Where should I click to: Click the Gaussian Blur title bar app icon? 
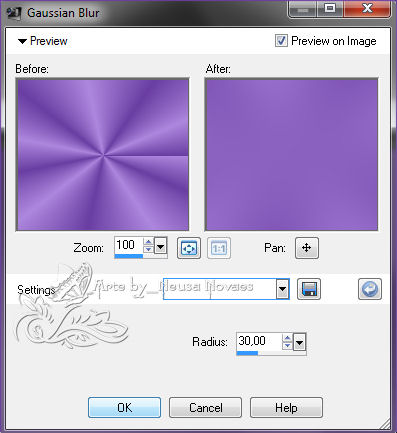(14, 13)
